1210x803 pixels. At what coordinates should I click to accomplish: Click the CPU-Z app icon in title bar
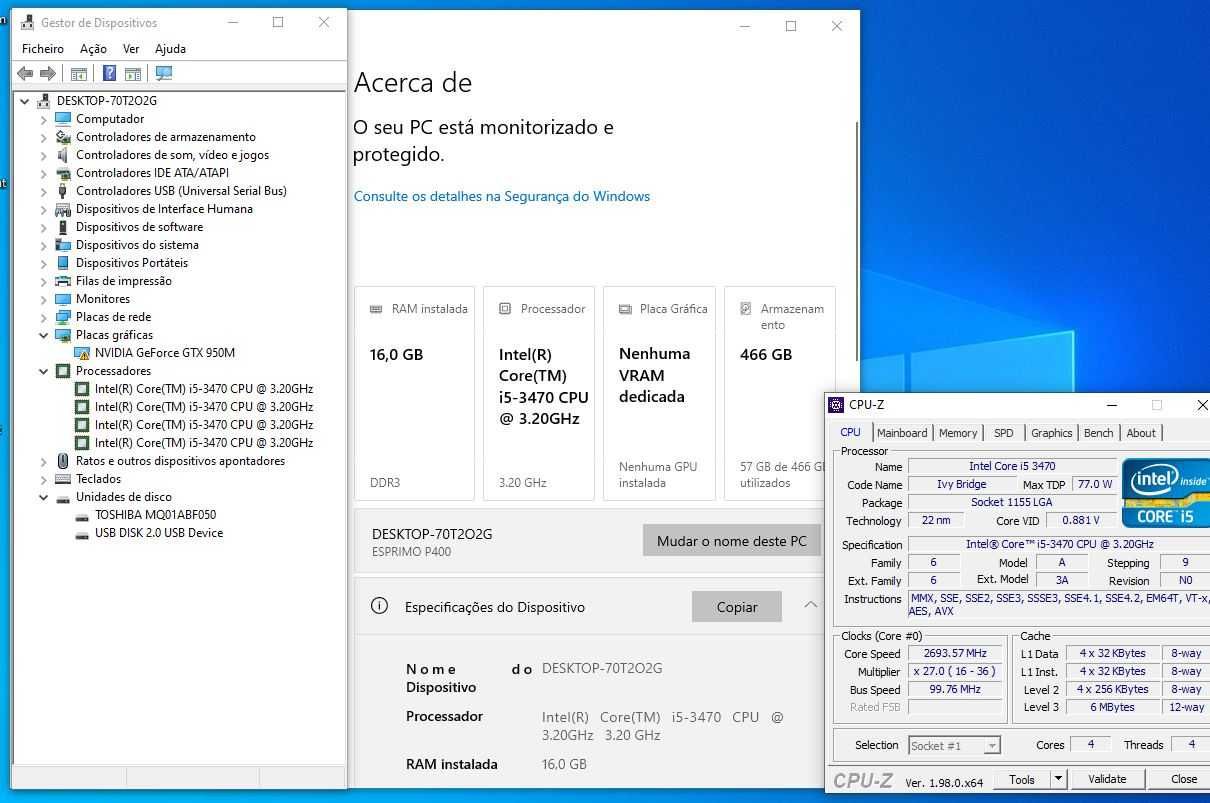pyautogui.click(x=836, y=405)
